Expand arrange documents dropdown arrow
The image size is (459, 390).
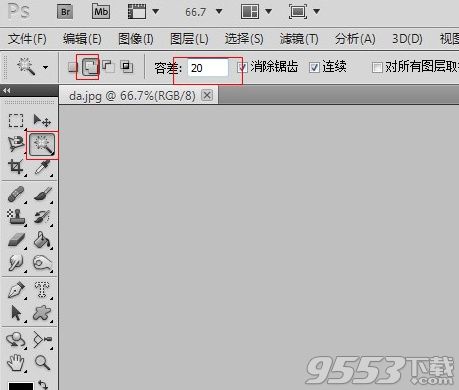pos(268,12)
